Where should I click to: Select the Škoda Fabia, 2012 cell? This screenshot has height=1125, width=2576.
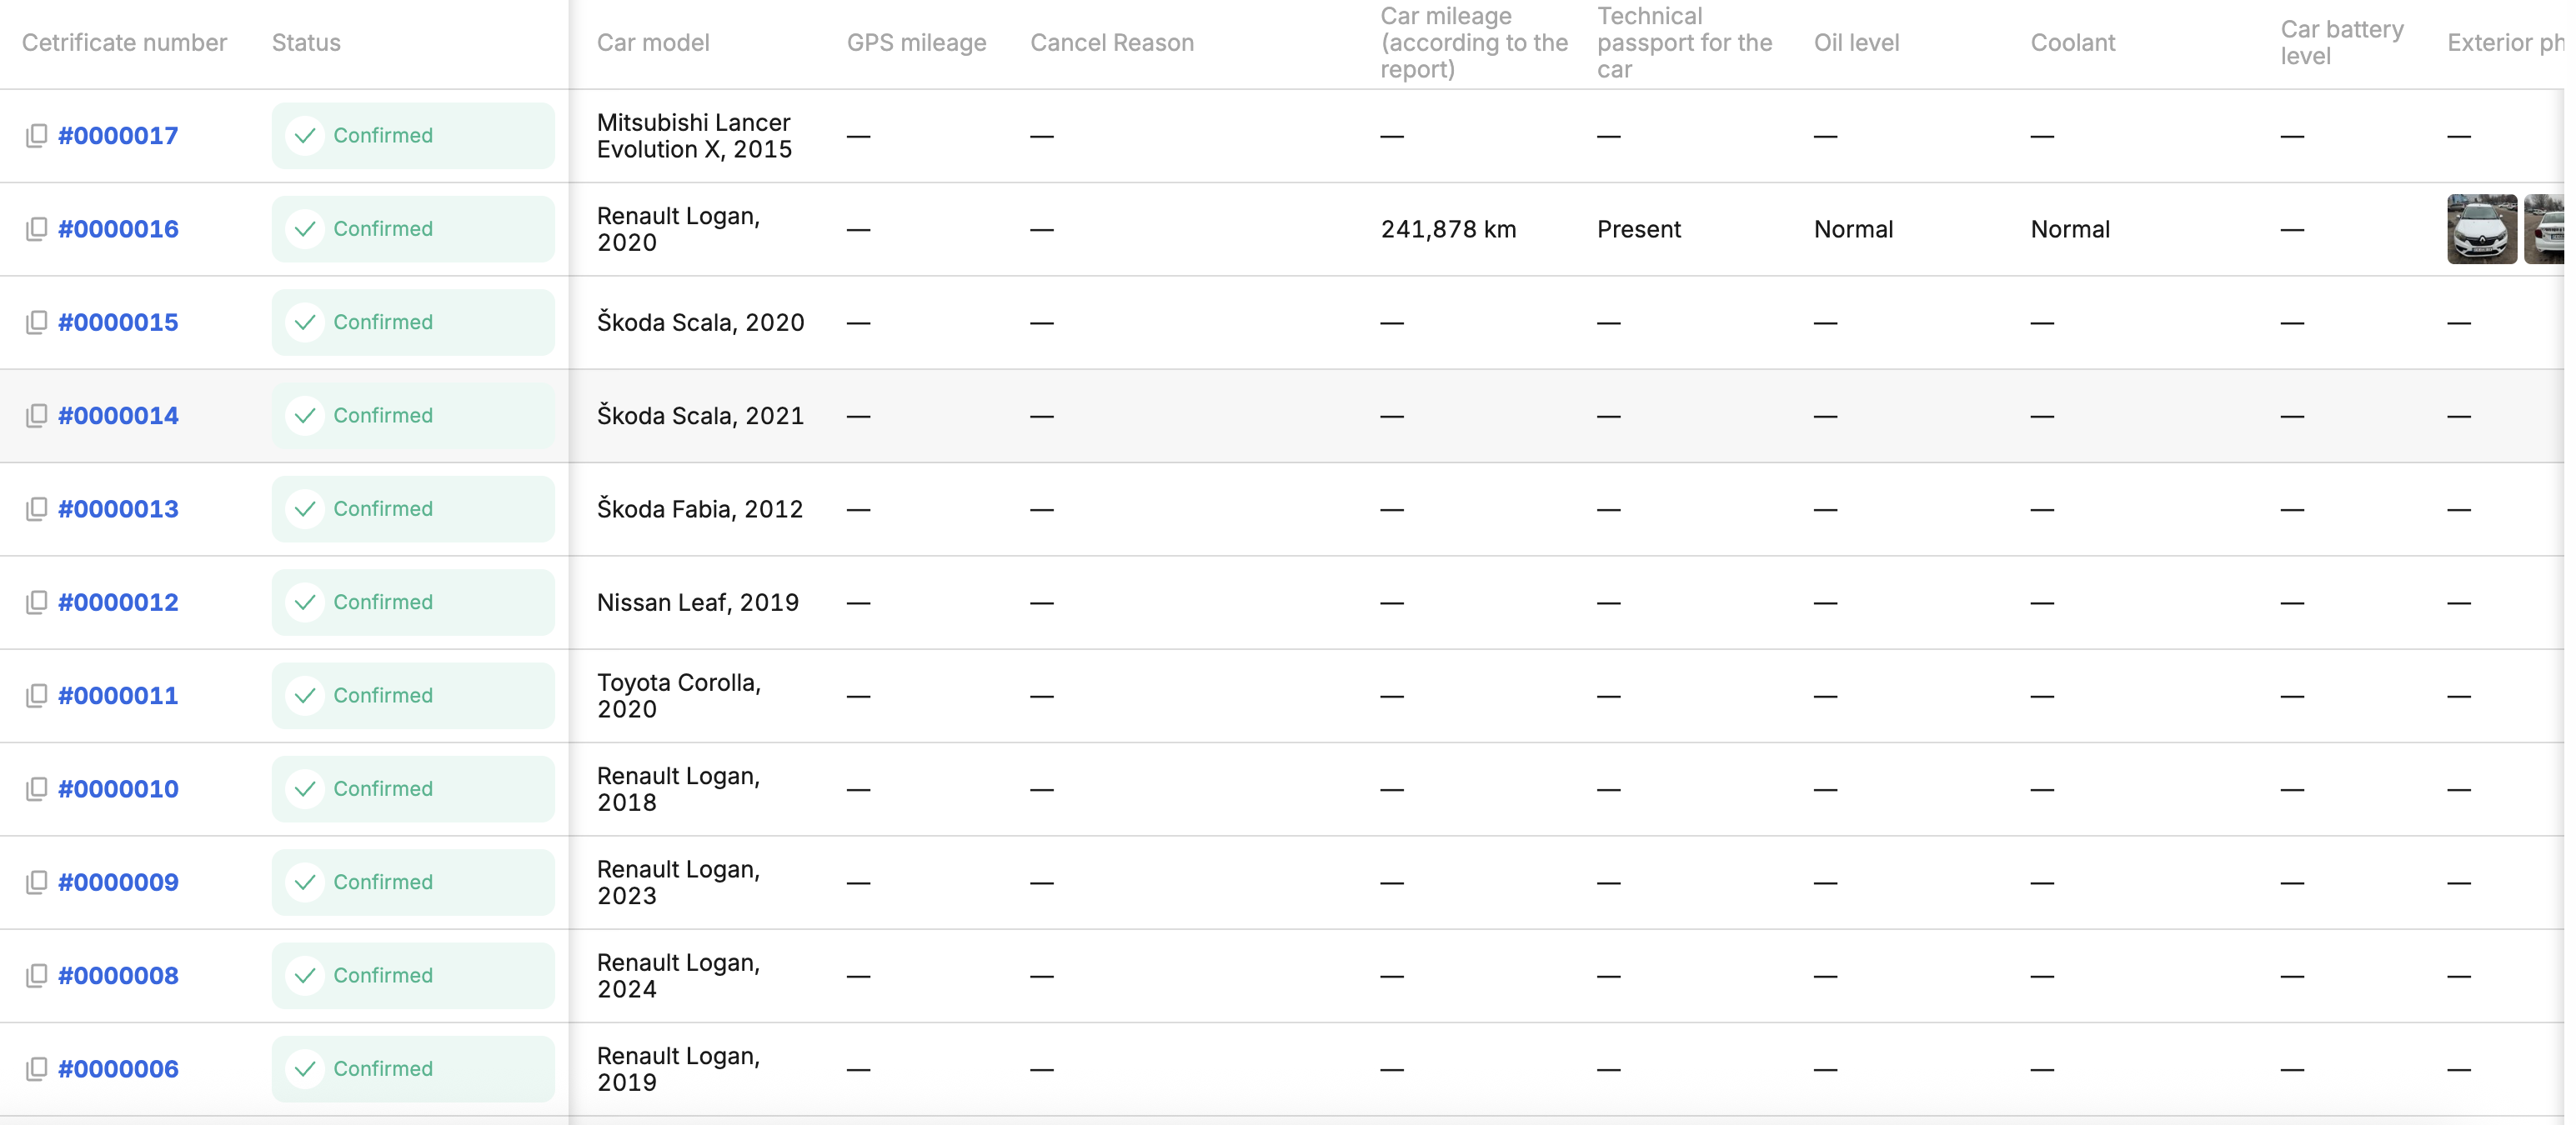[700, 509]
